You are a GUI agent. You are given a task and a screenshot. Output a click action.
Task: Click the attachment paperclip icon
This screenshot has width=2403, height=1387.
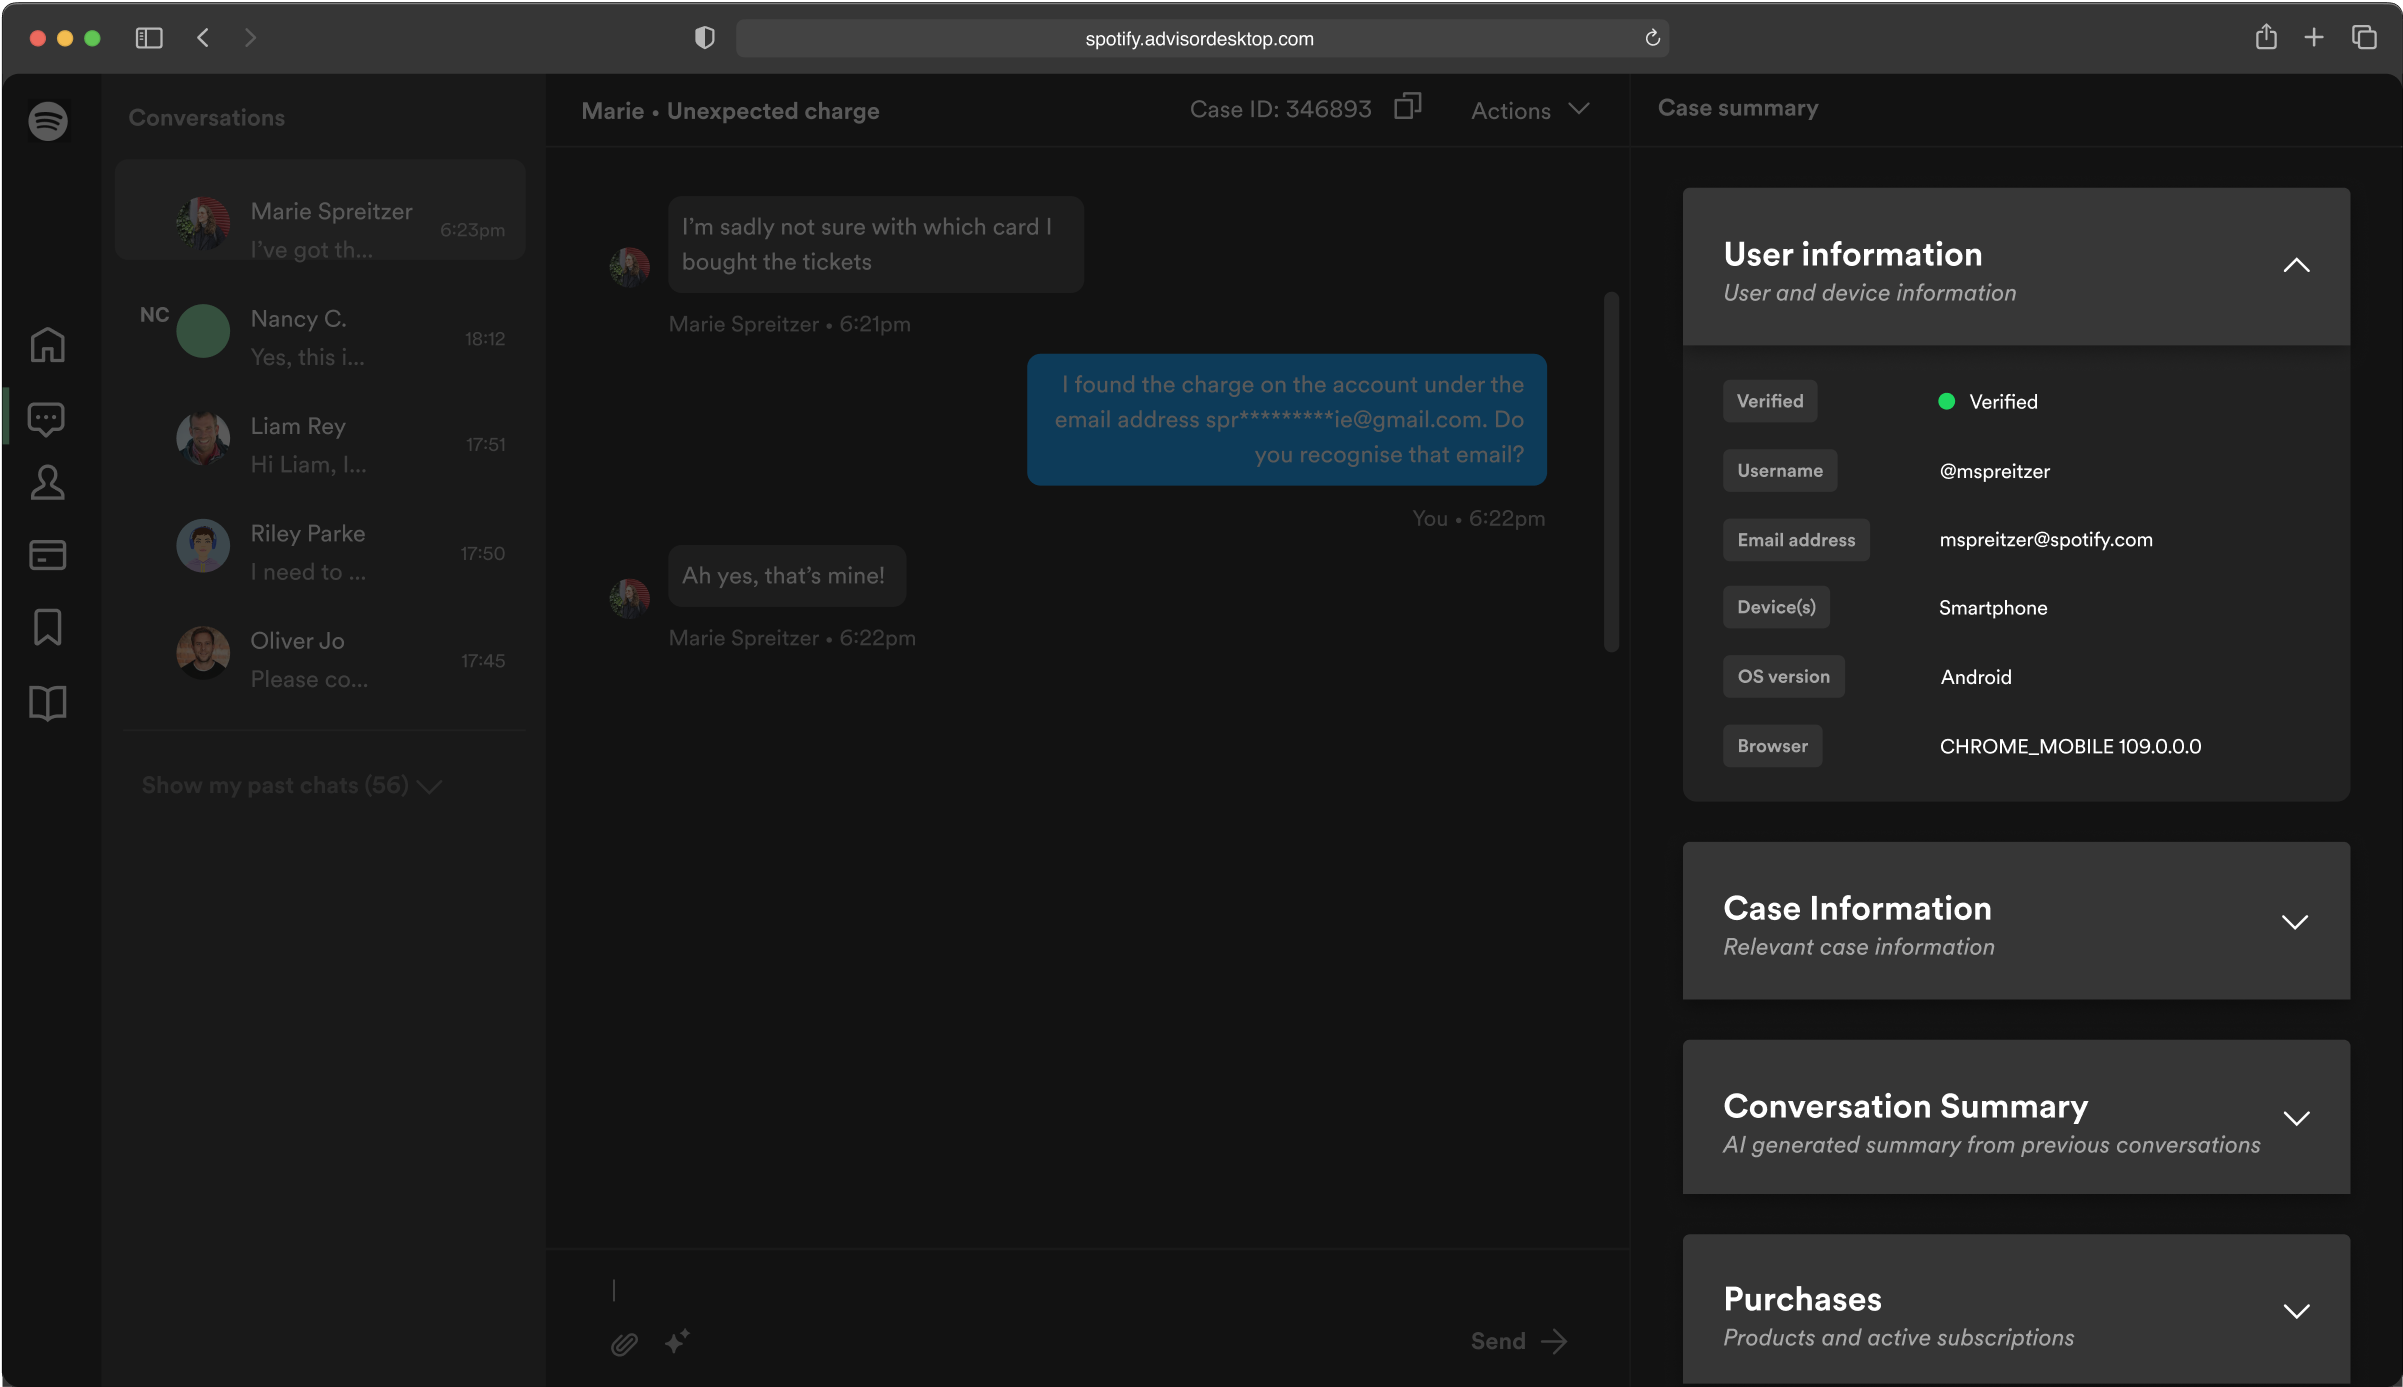pyautogui.click(x=624, y=1343)
